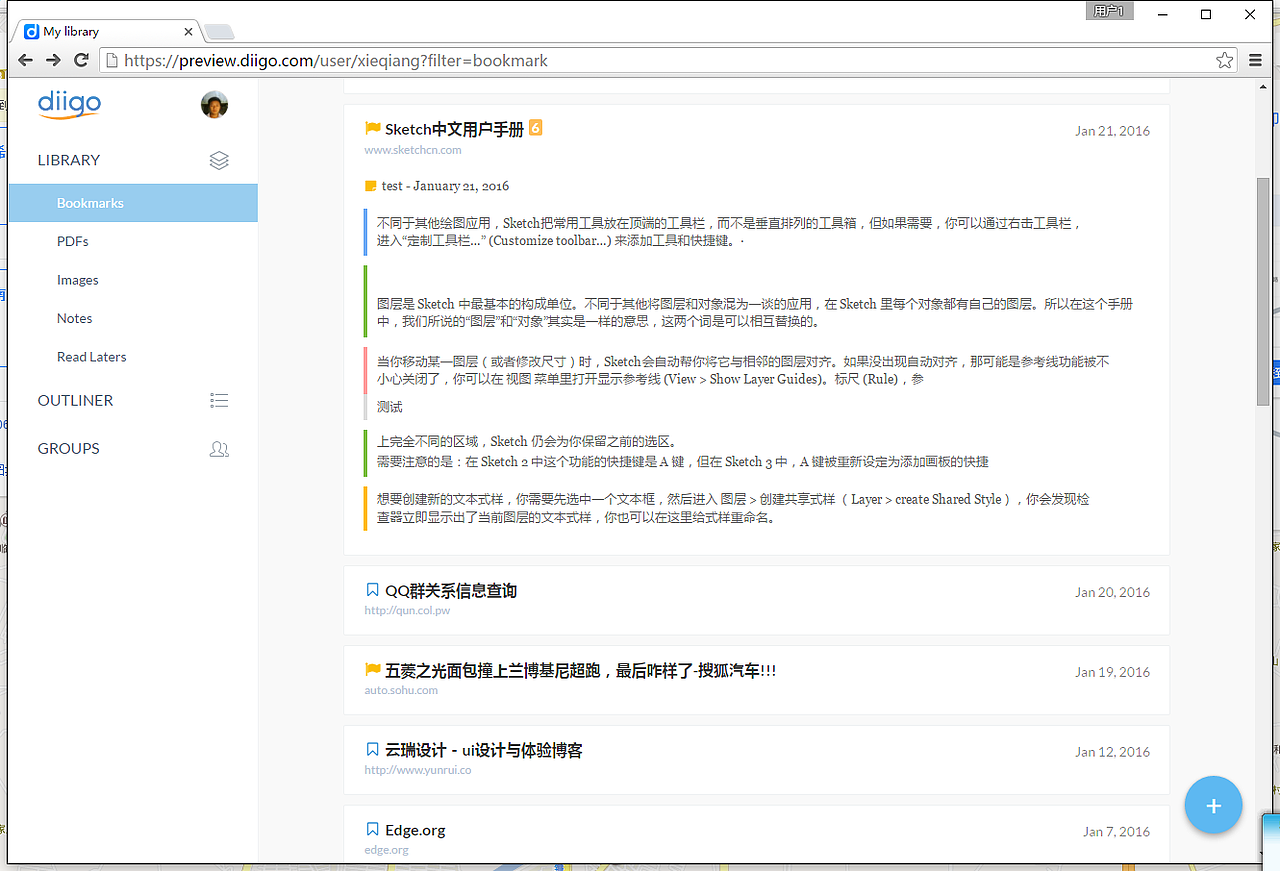Click the Jan 19, 2016 date
1280x871 pixels.
pos(1112,672)
